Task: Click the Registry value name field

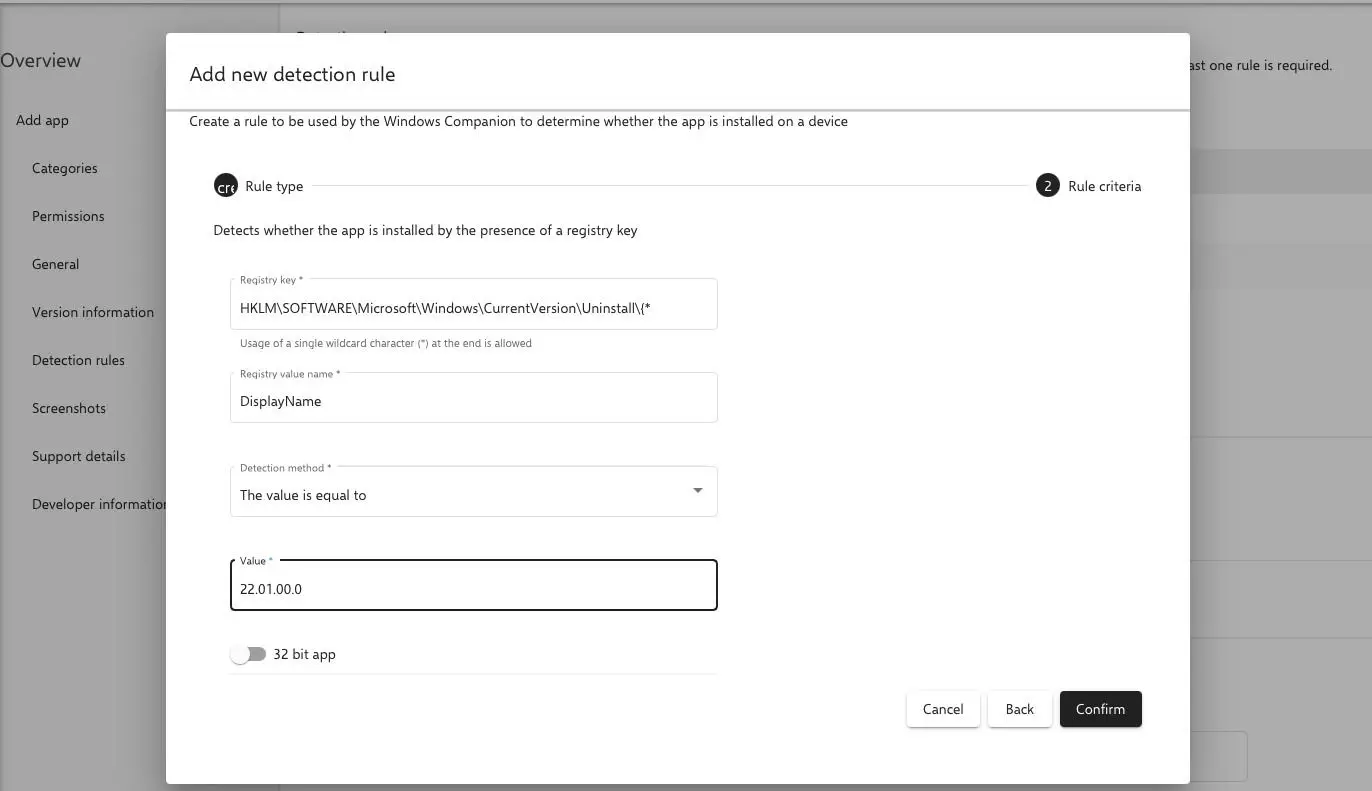Action: point(473,401)
